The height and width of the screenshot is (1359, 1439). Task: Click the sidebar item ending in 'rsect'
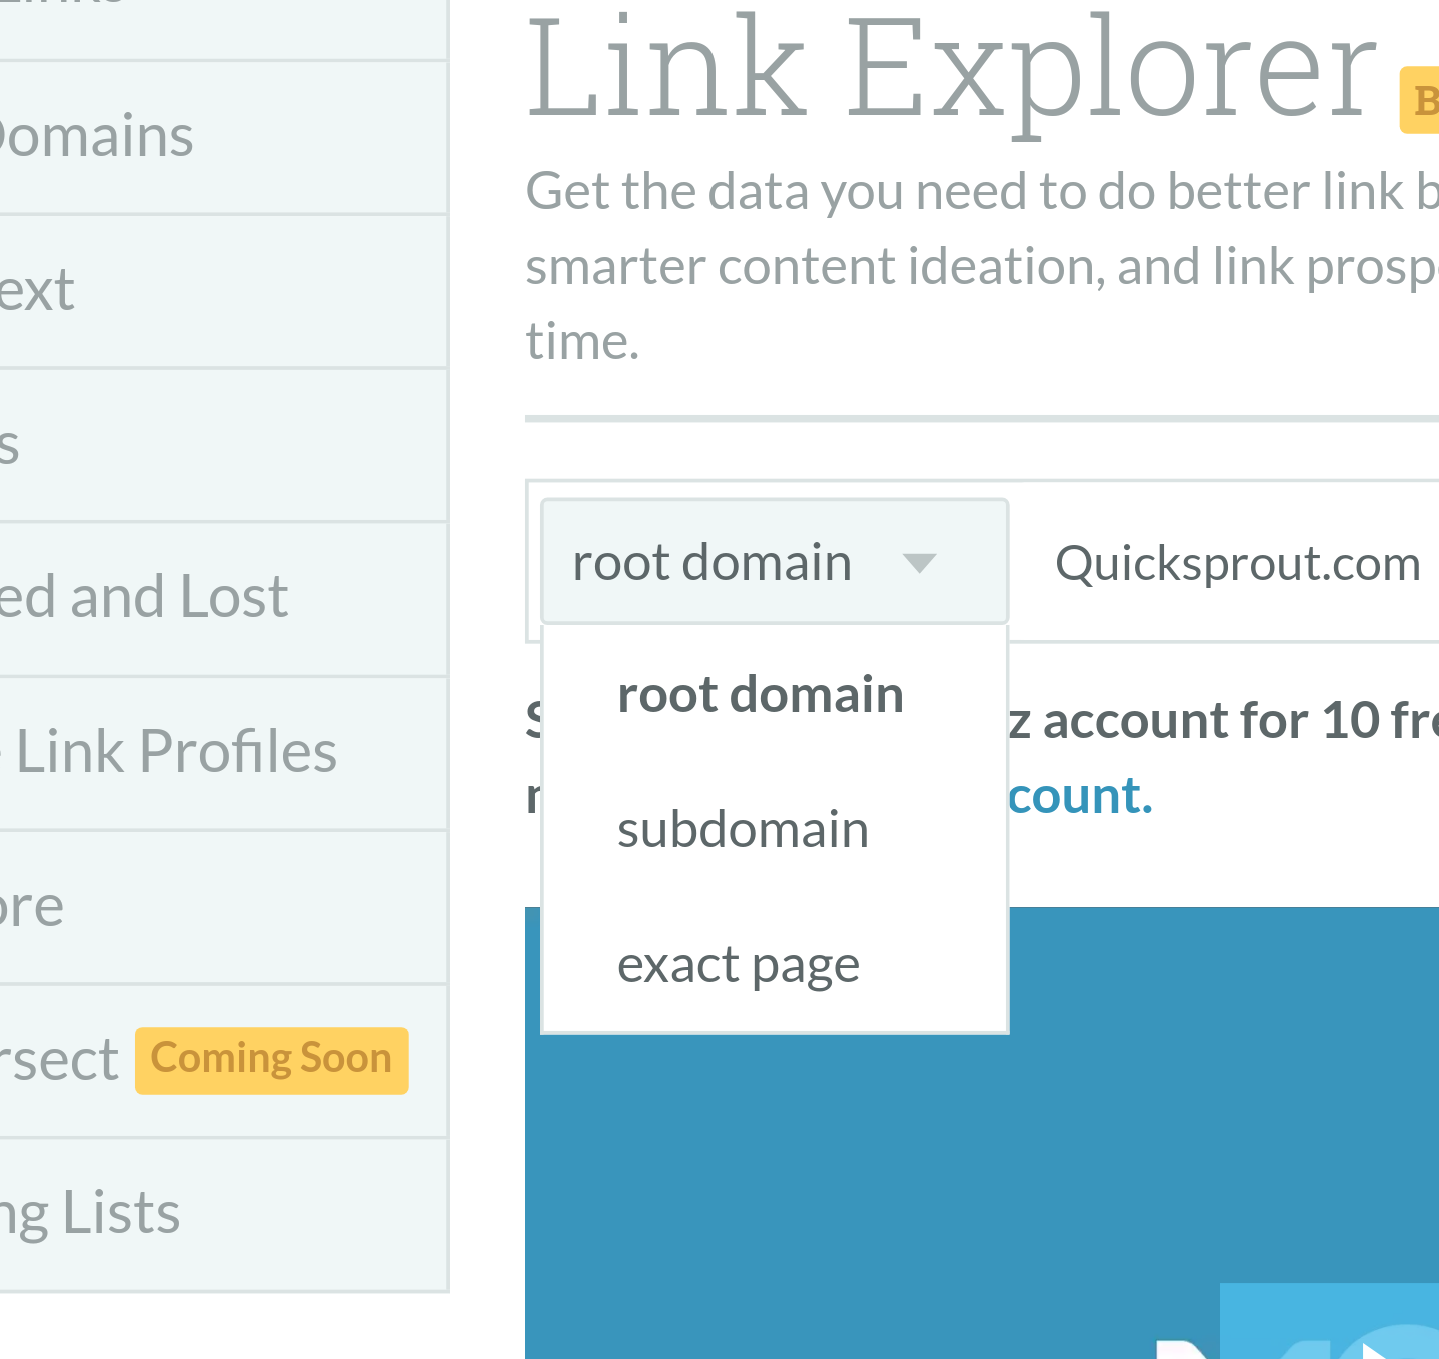click(x=223, y=1060)
